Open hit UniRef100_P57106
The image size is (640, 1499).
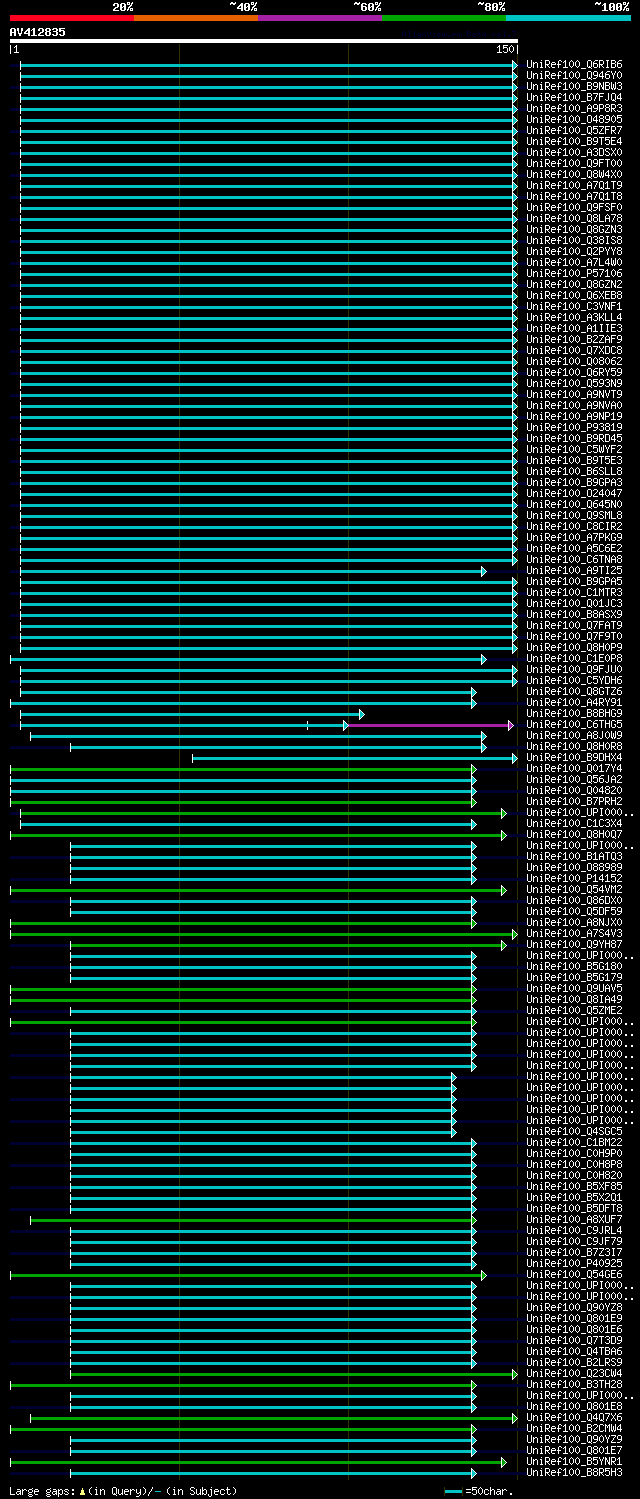pyautogui.click(x=574, y=273)
